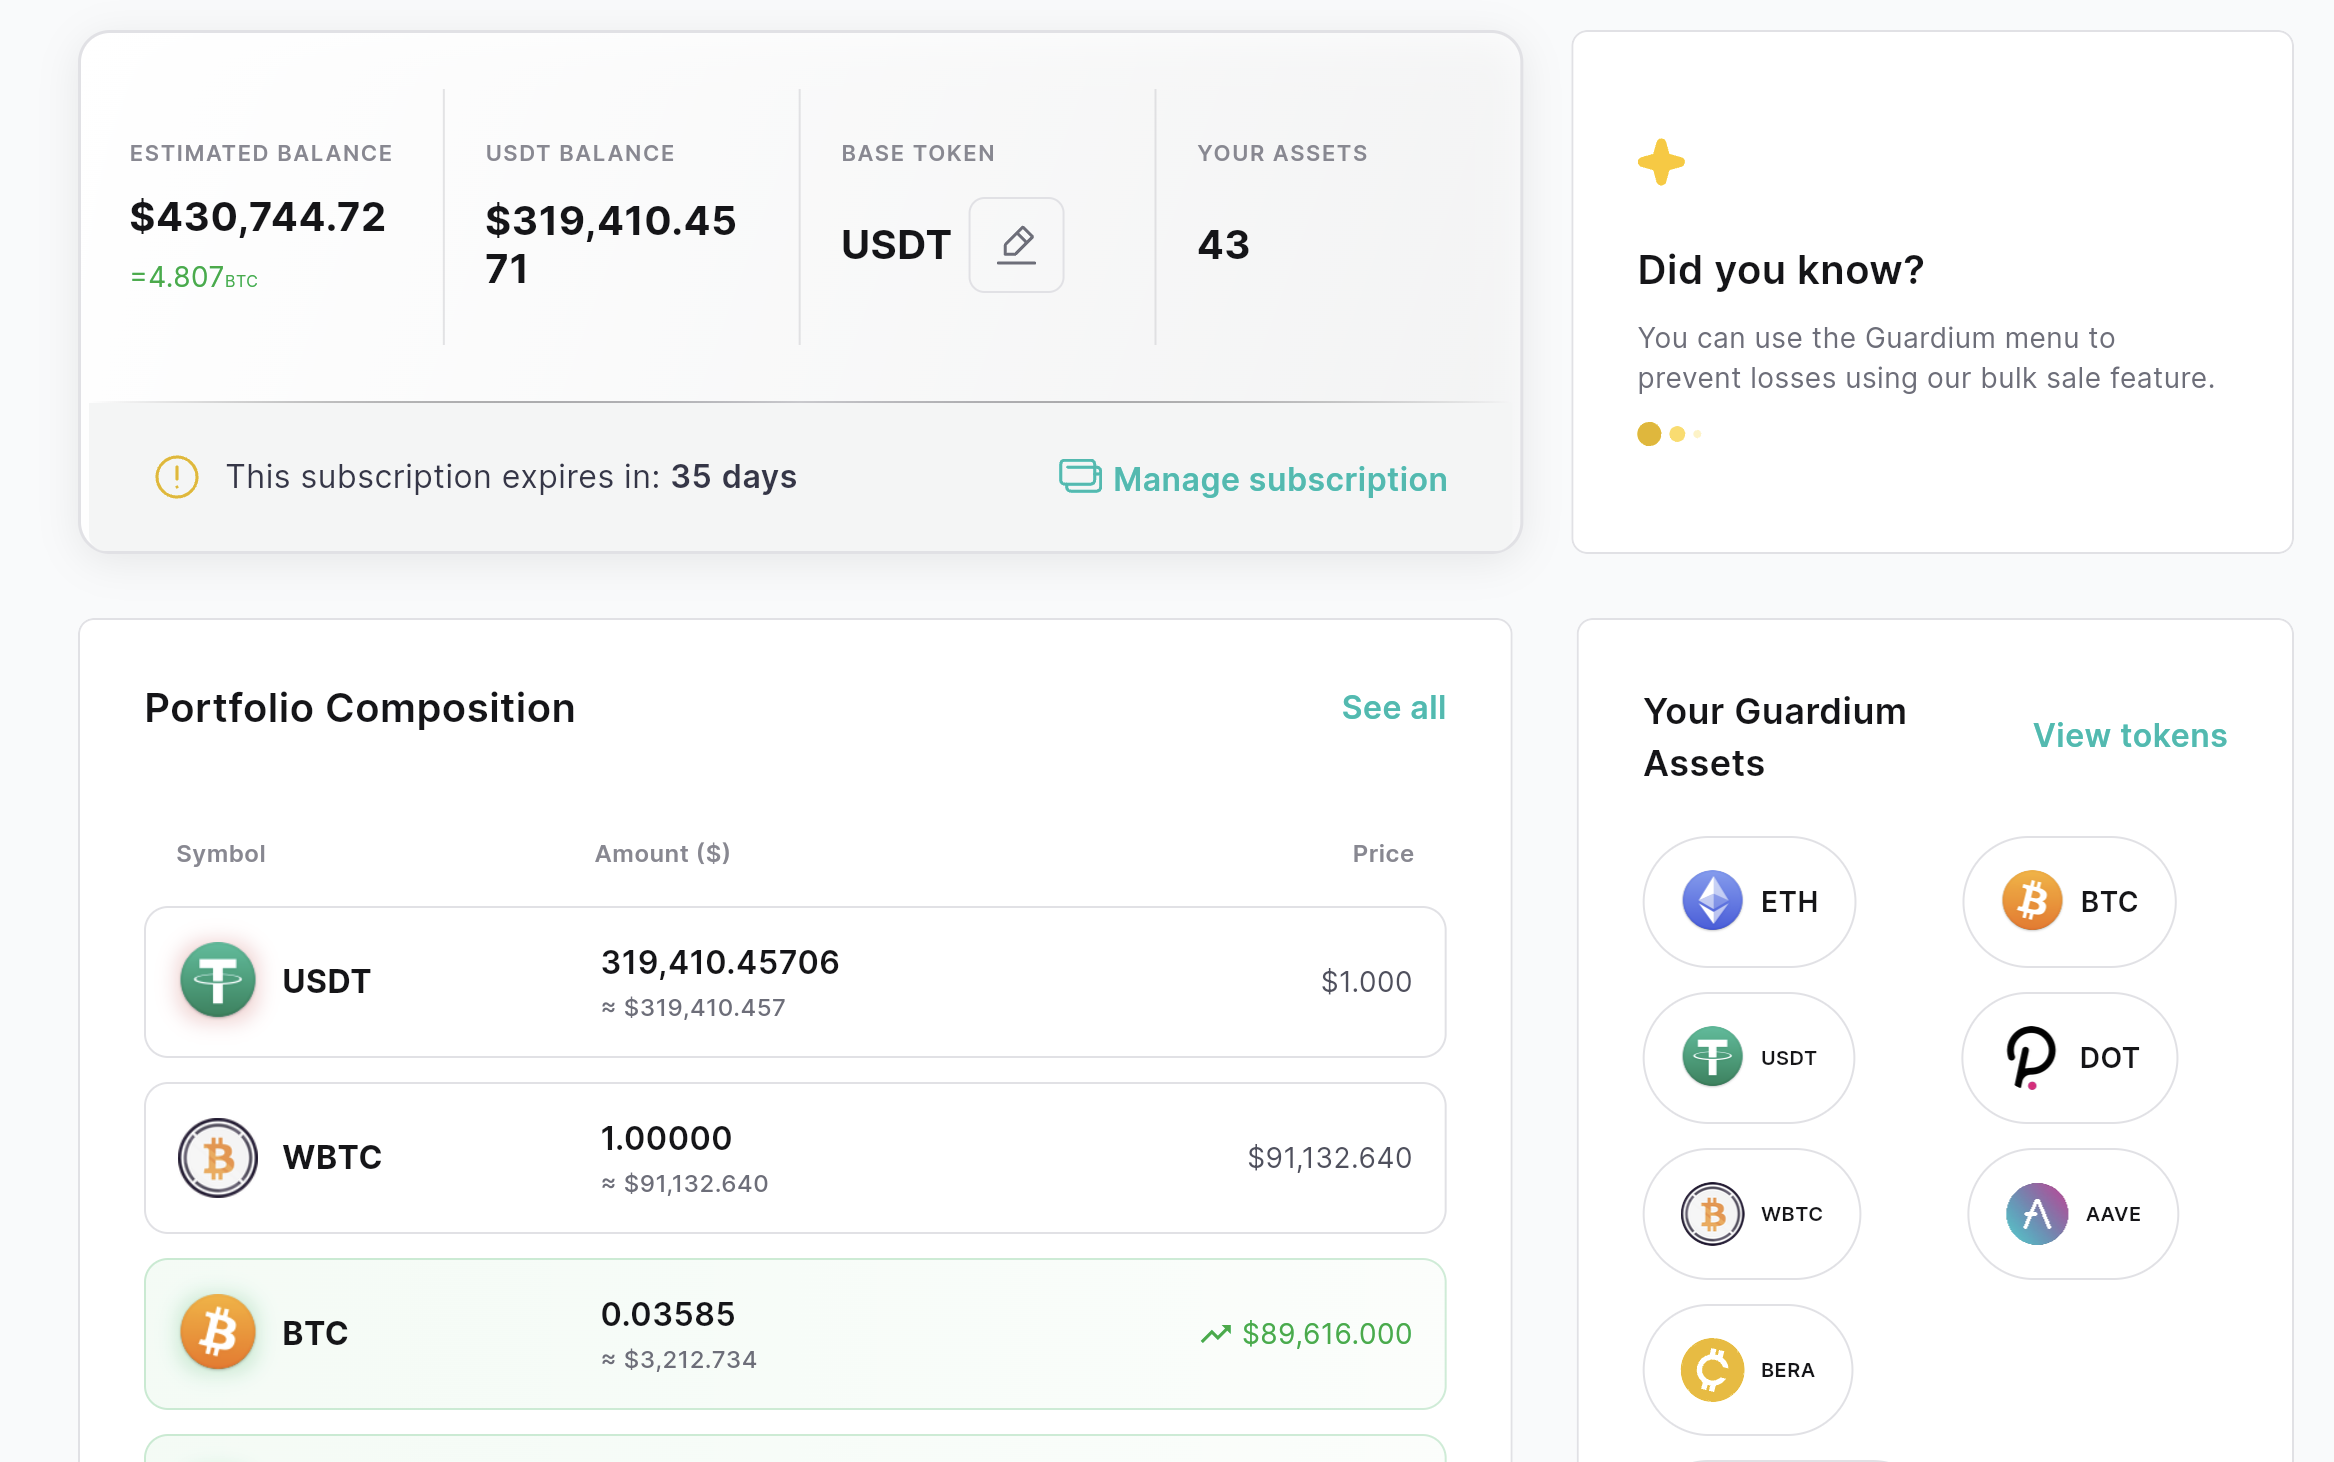This screenshot has height=1462, width=2334.
Task: Open the View tokens link
Action: tap(2129, 736)
